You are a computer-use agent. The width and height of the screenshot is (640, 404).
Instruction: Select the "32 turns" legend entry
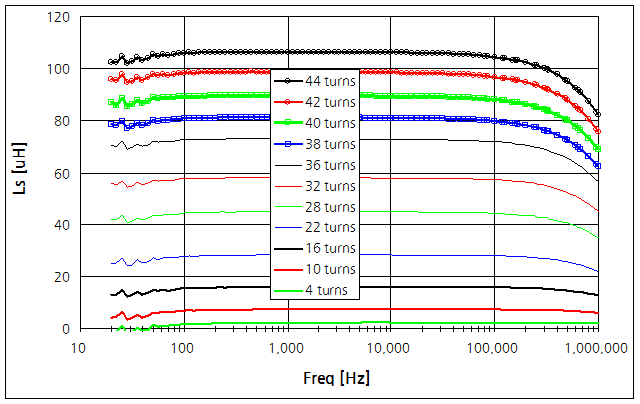[331, 186]
